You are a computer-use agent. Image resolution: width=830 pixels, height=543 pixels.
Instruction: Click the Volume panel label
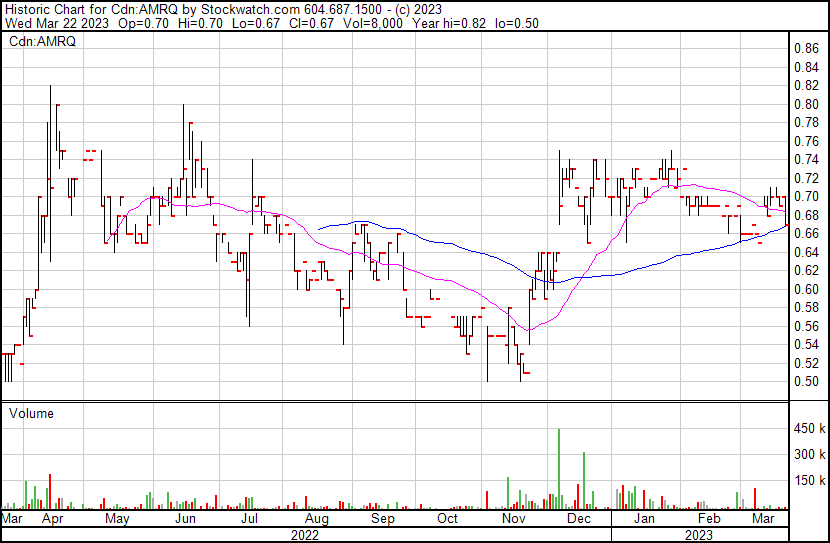pos(31,413)
